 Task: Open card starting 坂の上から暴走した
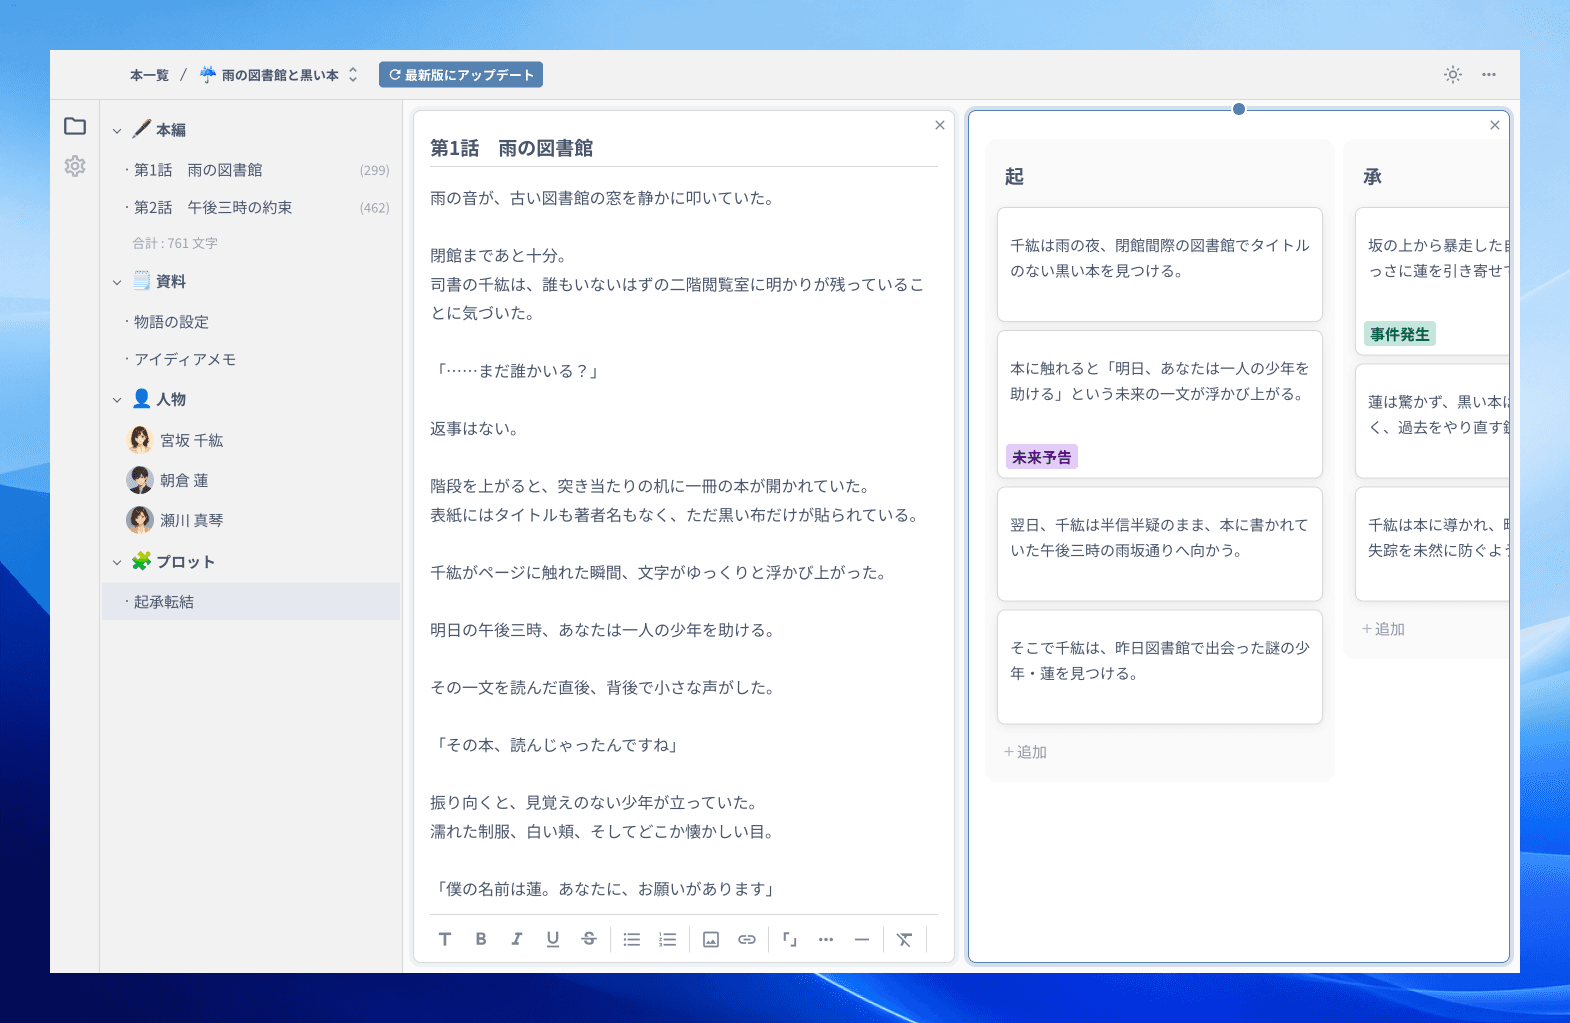pos(1432,281)
